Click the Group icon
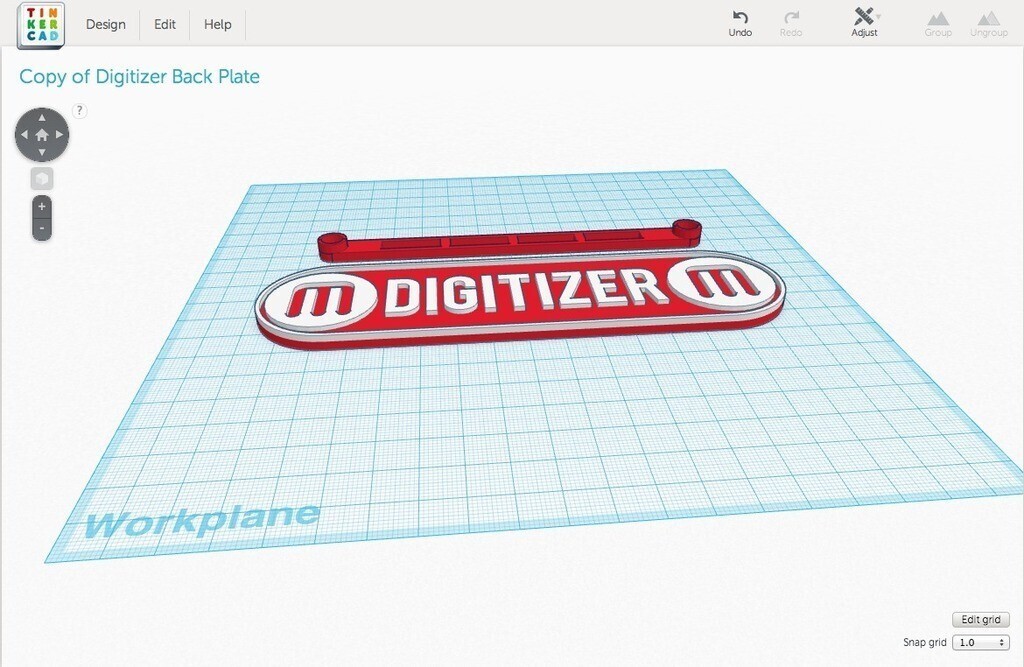This screenshot has height=667, width=1024. click(938, 24)
